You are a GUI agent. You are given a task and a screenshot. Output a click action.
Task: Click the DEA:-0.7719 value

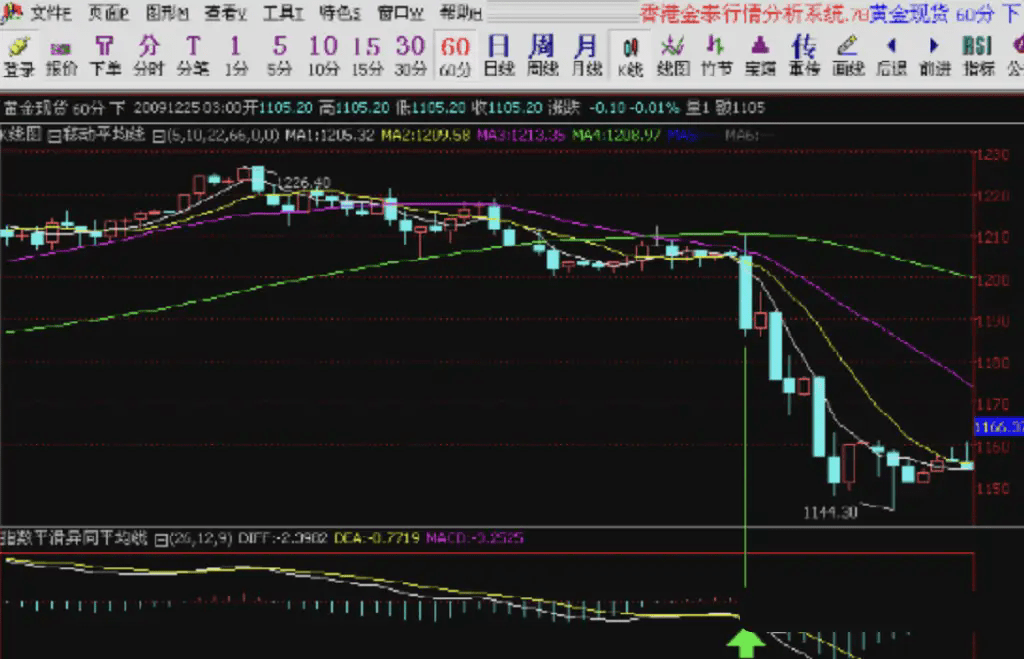coord(376,538)
